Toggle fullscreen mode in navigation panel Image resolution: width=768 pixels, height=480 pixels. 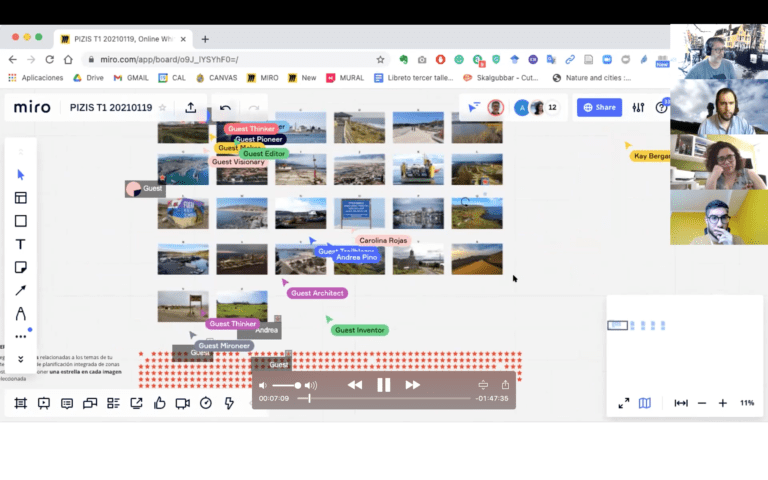point(624,403)
